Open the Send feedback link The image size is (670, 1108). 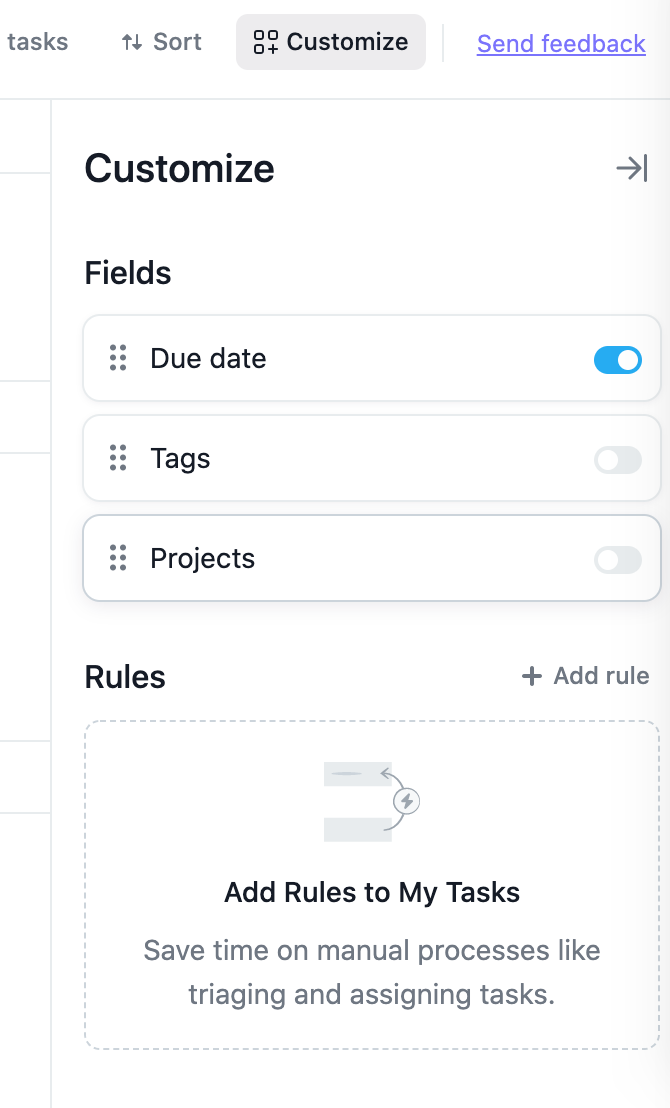click(x=561, y=44)
